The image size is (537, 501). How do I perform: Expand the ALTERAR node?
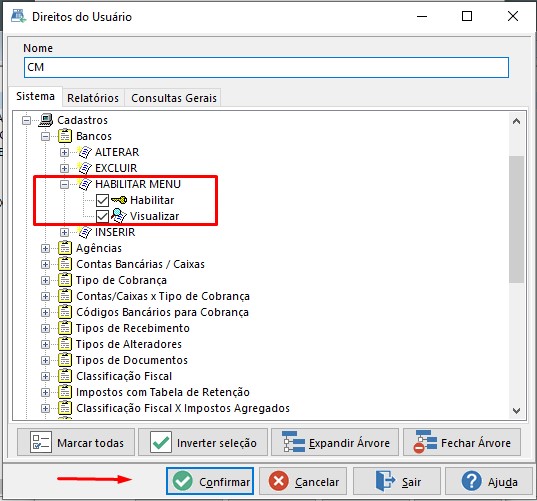click(64, 152)
